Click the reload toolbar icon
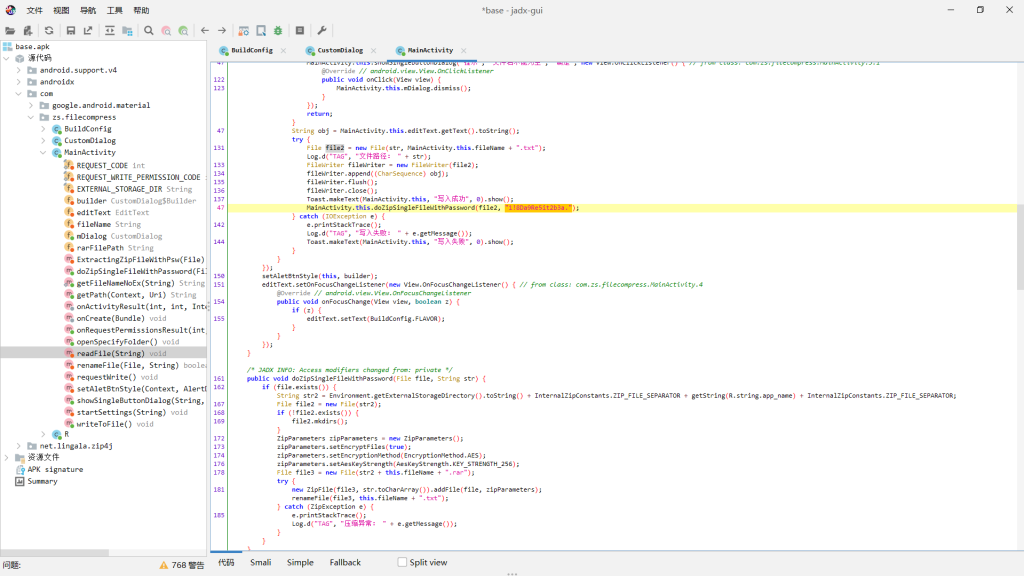This screenshot has height=576, width=1024. click(49, 31)
